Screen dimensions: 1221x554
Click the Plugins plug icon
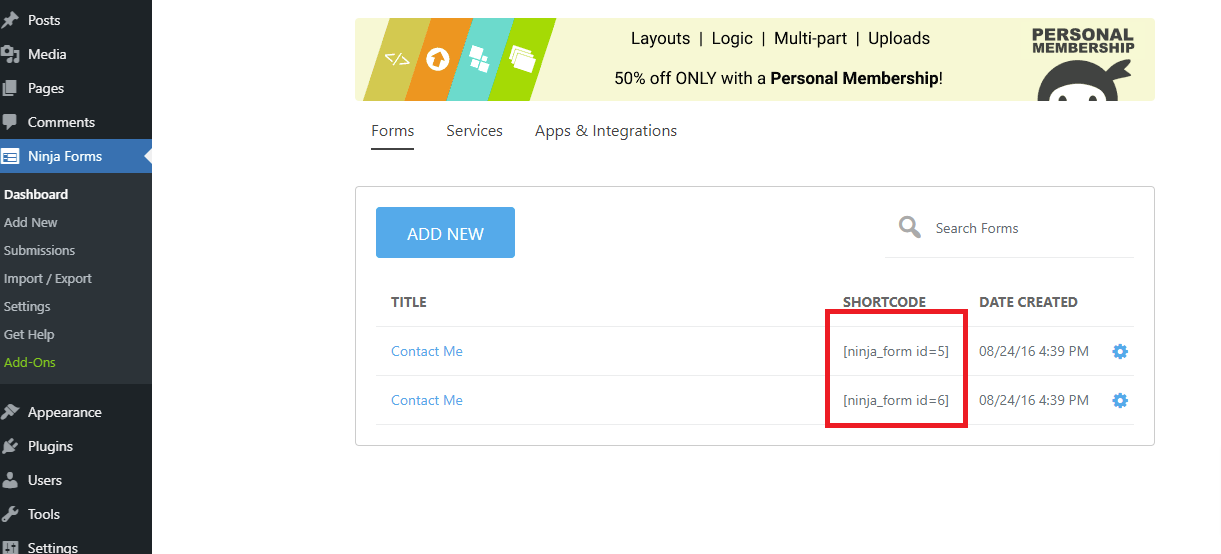[10, 446]
